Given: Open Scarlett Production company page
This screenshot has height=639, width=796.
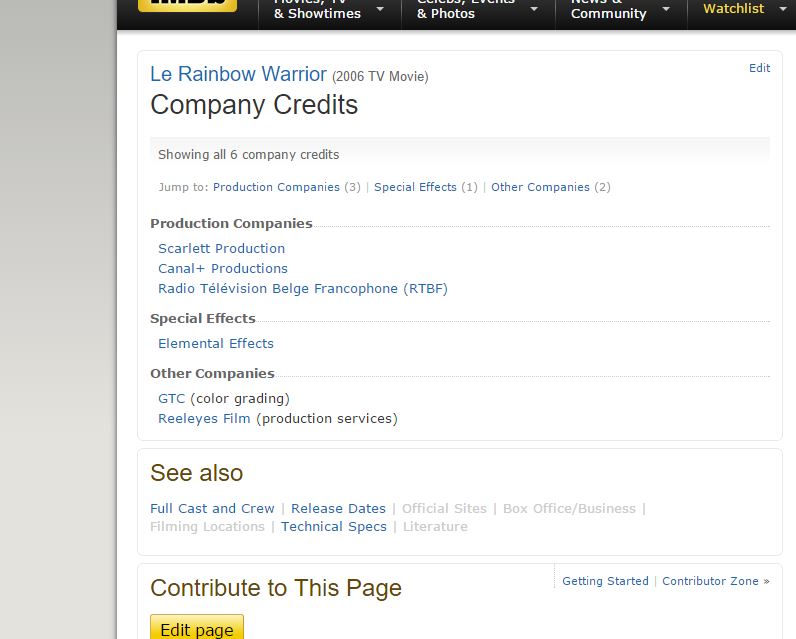Looking at the screenshot, I should [221, 248].
